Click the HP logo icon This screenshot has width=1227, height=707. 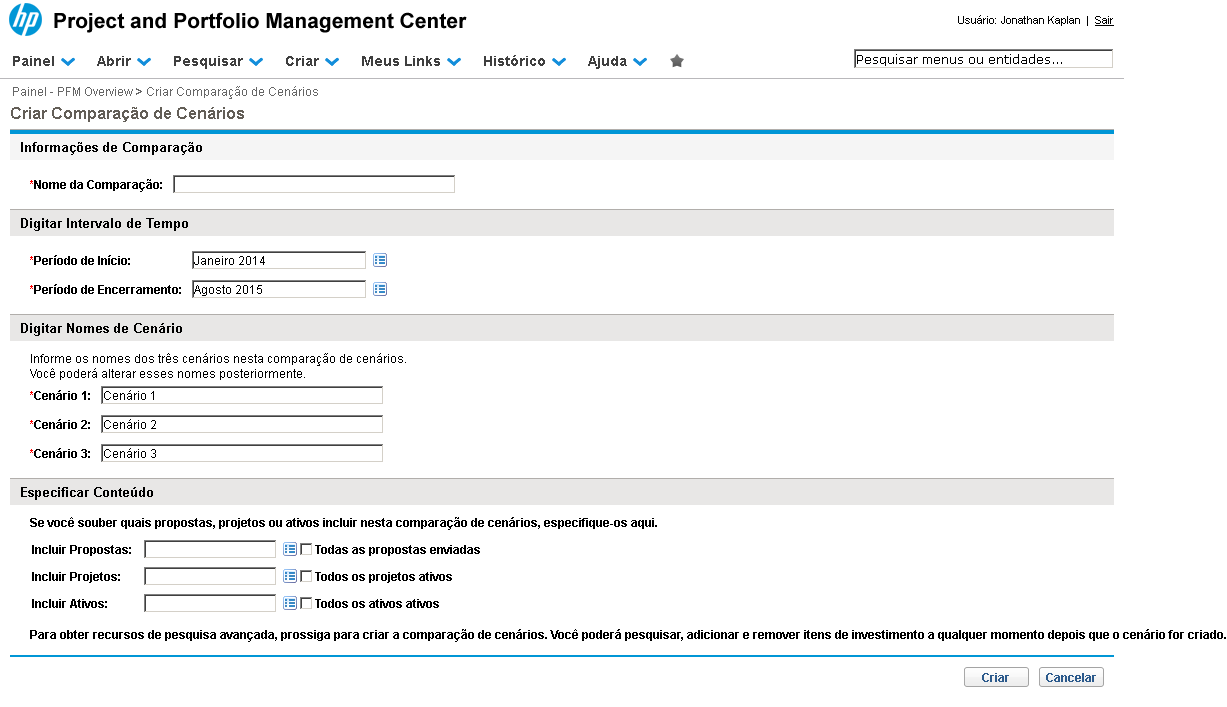coord(25,20)
